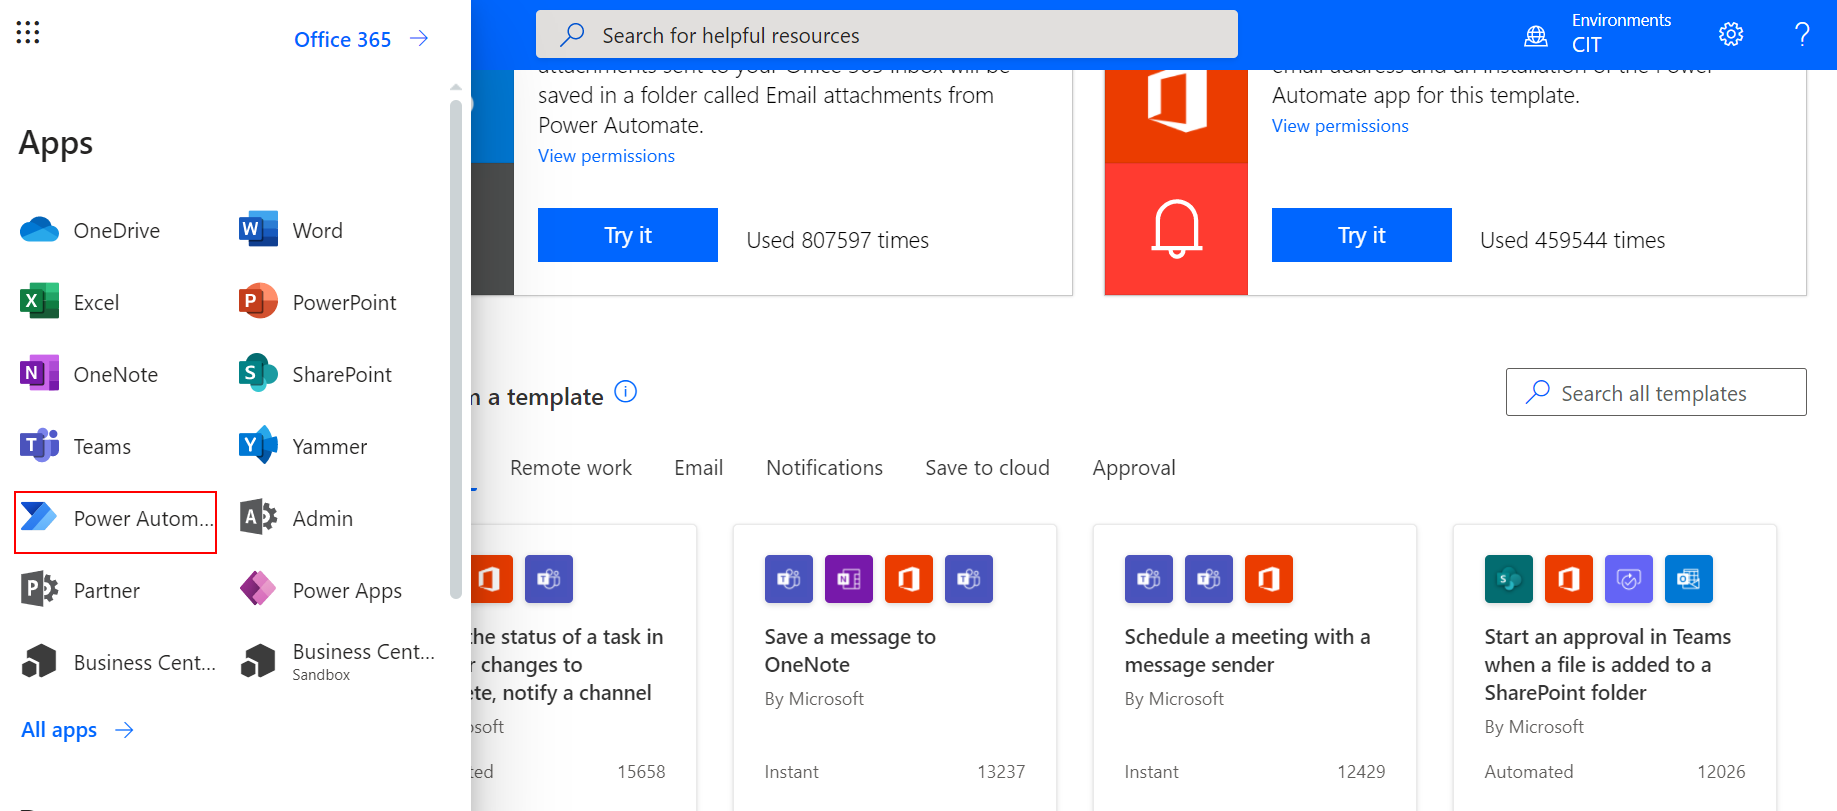This screenshot has width=1837, height=811.
Task: Select the Approval tab
Action: tap(1134, 468)
